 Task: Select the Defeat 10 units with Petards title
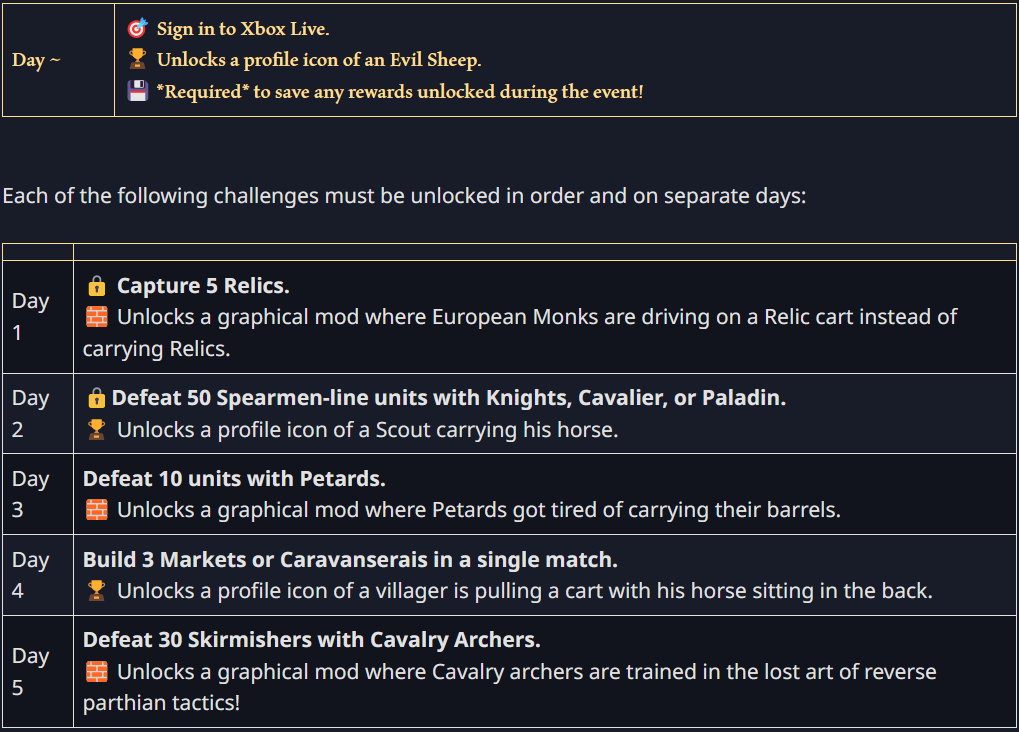tap(234, 478)
